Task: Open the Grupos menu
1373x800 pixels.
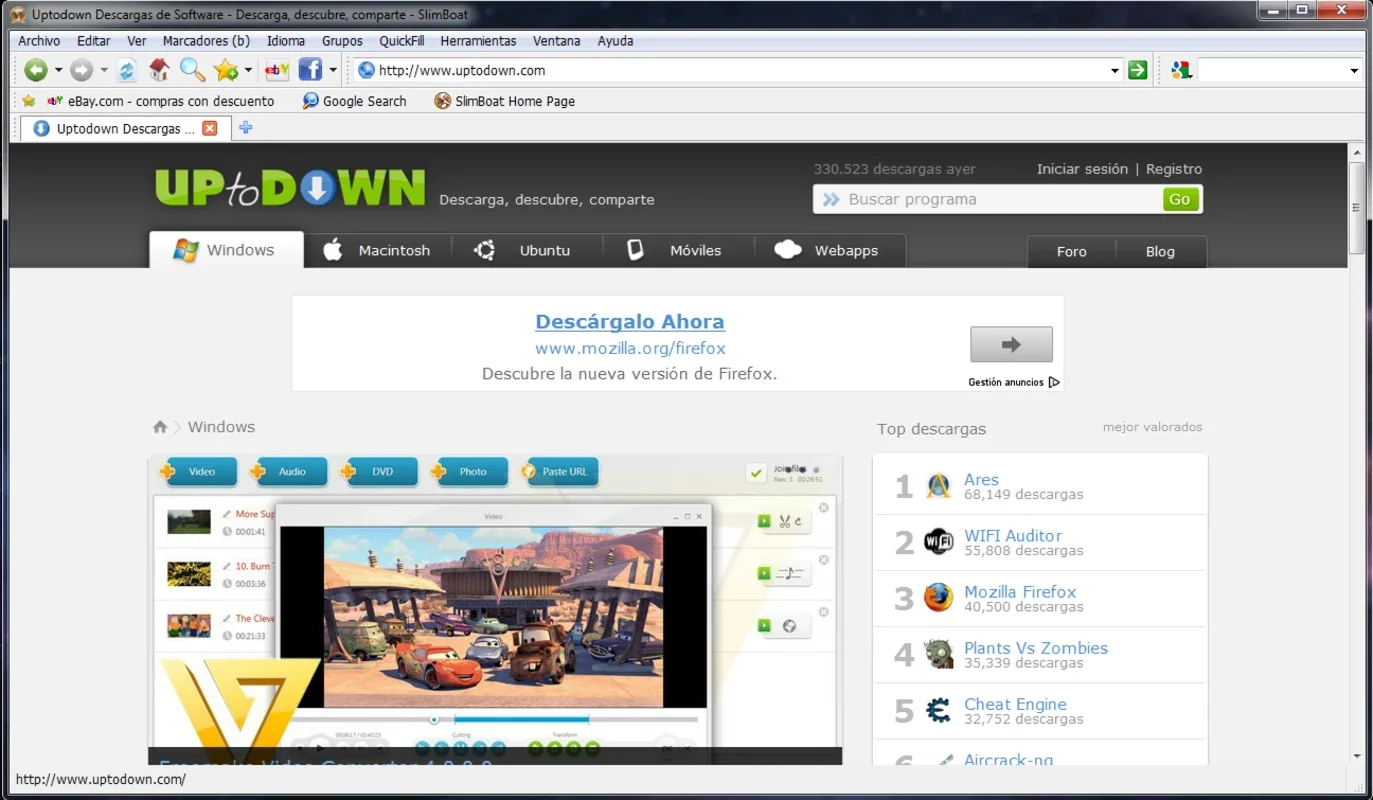Action: click(x=342, y=41)
